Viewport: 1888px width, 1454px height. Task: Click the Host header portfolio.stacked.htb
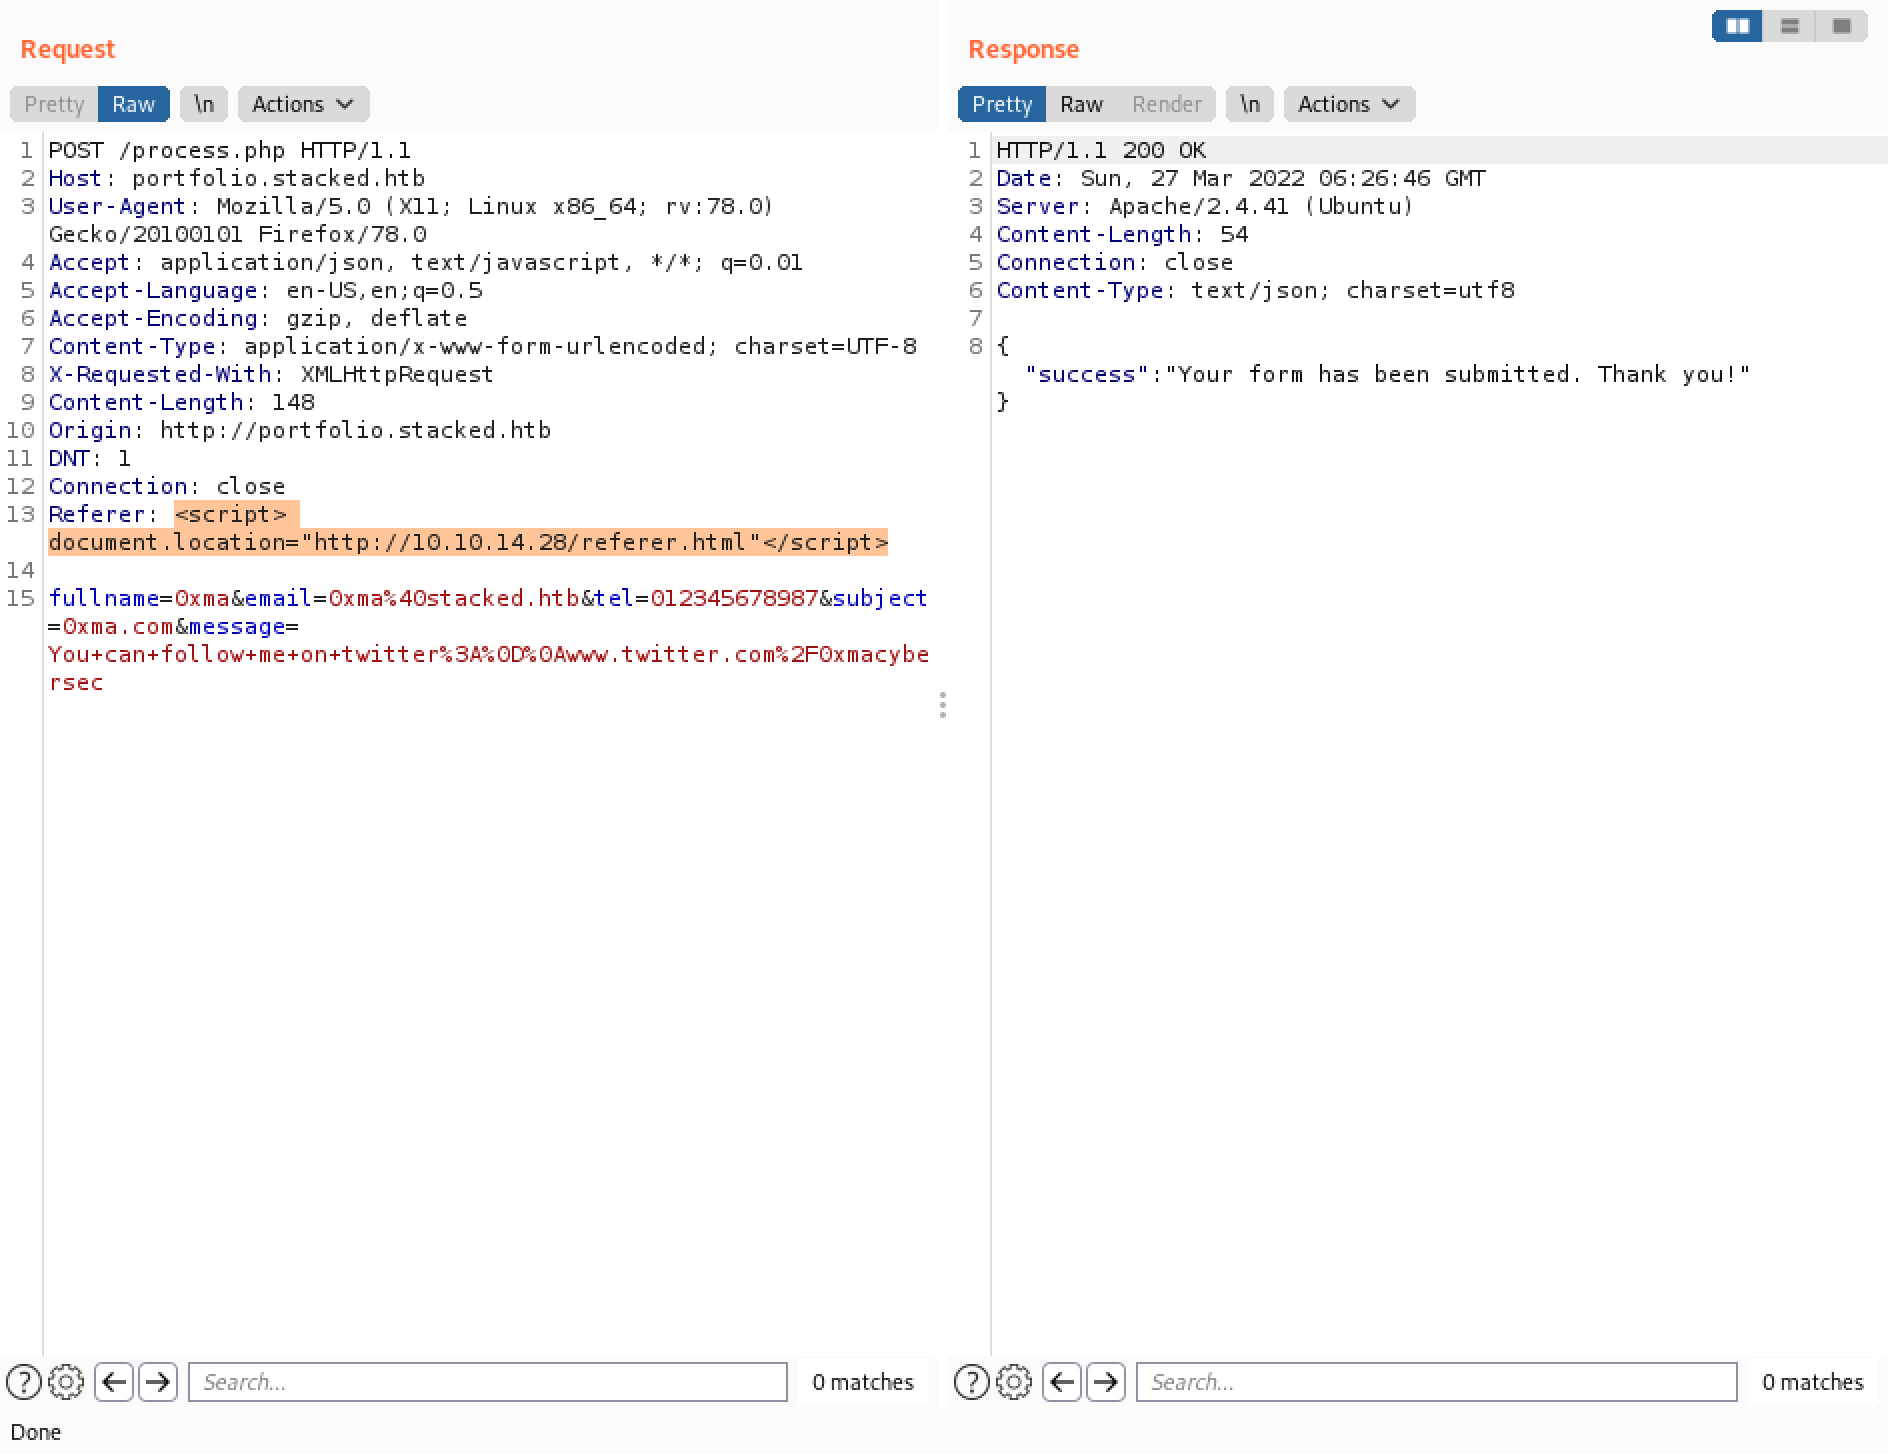point(237,178)
